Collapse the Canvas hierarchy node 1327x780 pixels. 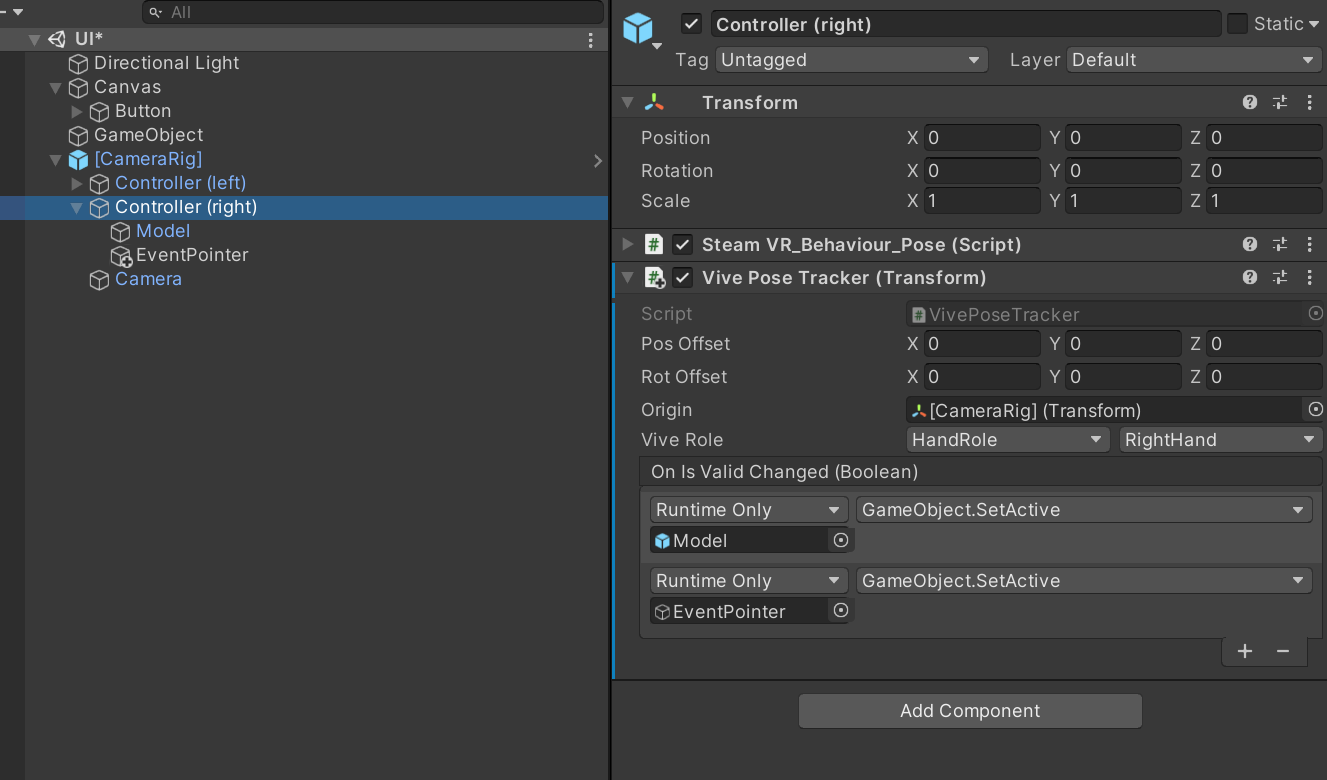coord(56,87)
